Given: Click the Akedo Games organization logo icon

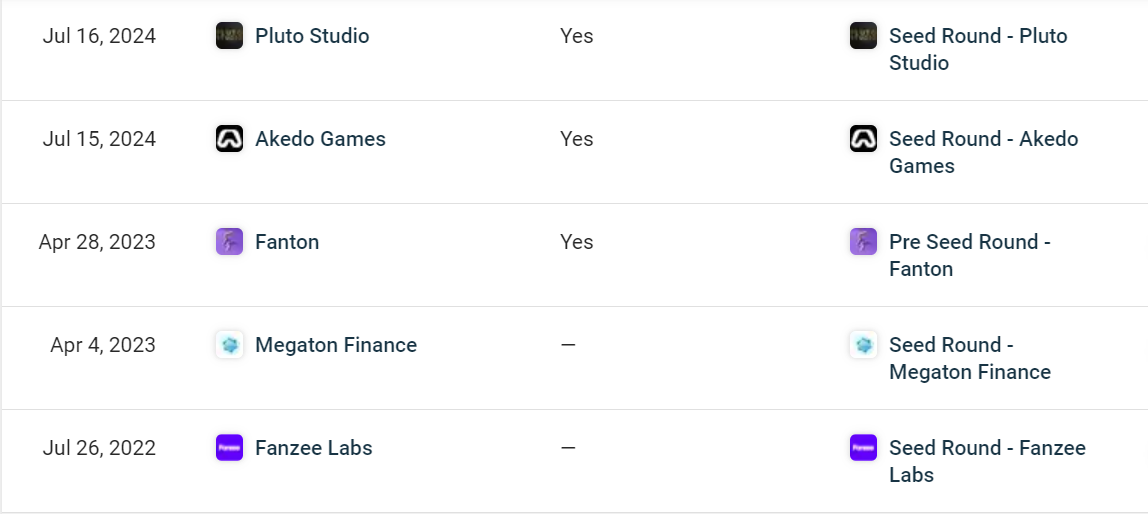Looking at the screenshot, I should pyautogui.click(x=229, y=139).
